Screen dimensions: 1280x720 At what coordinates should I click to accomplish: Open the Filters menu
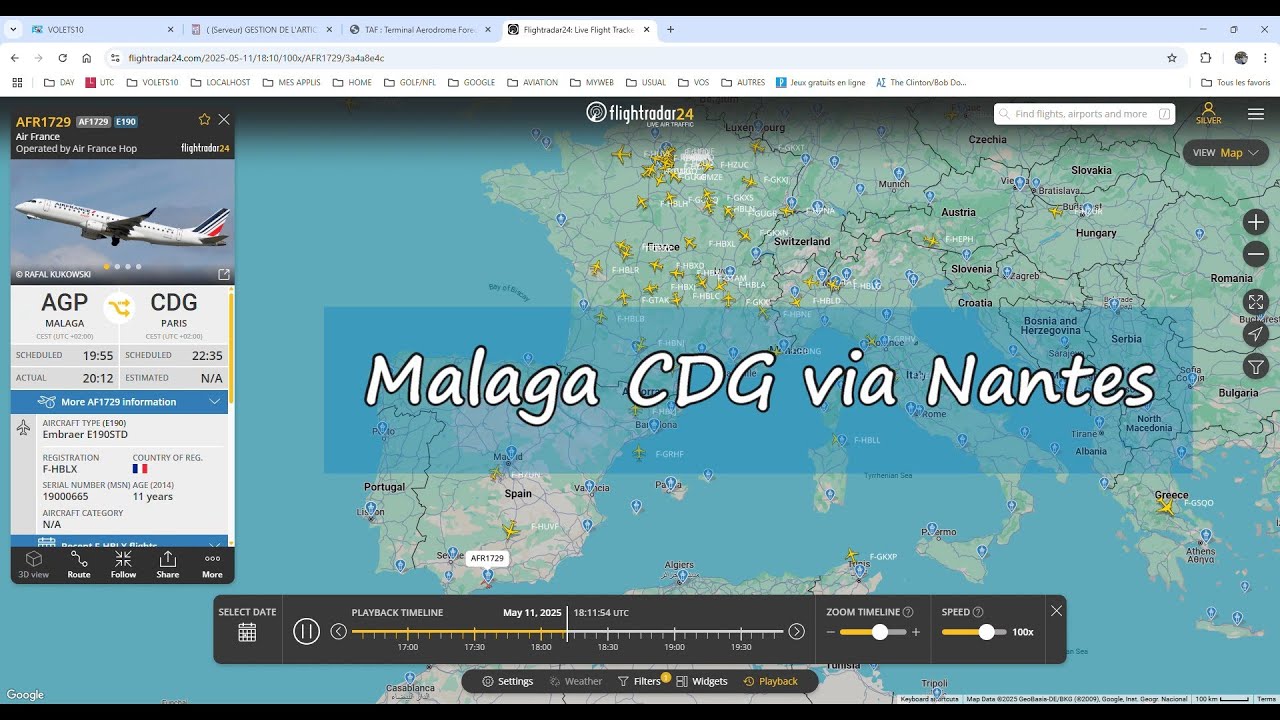pyautogui.click(x=640, y=681)
